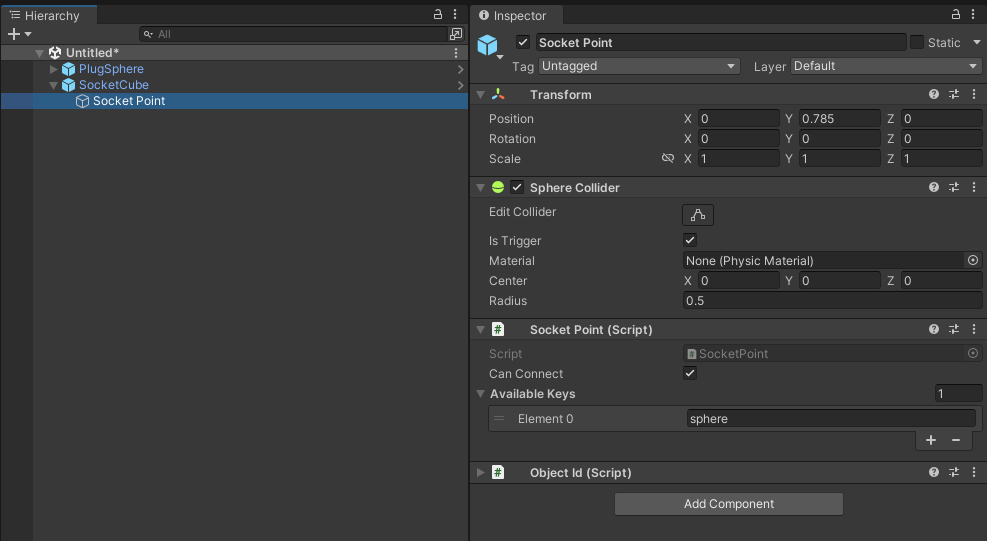Viewport: 987px width, 541px height.
Task: Click the Available Keys size field
Action: pos(959,394)
